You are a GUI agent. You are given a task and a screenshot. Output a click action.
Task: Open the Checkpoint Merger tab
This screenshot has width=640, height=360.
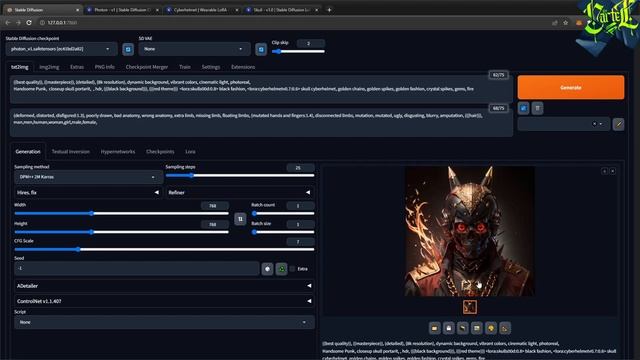pyautogui.click(x=147, y=67)
